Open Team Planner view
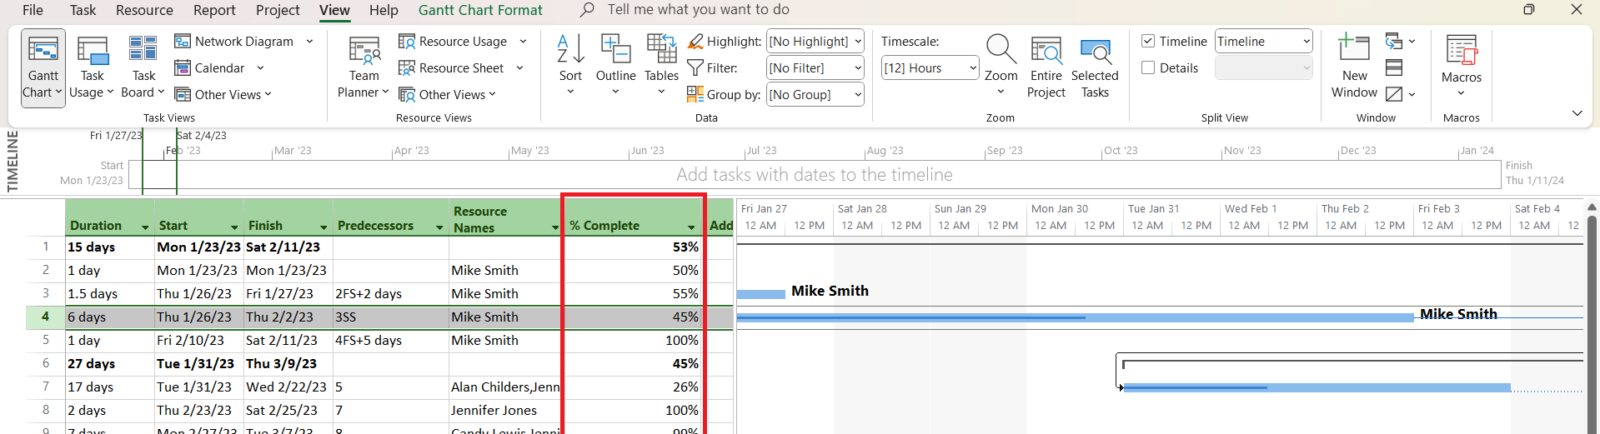Image resolution: width=1600 pixels, height=434 pixels. (364, 68)
